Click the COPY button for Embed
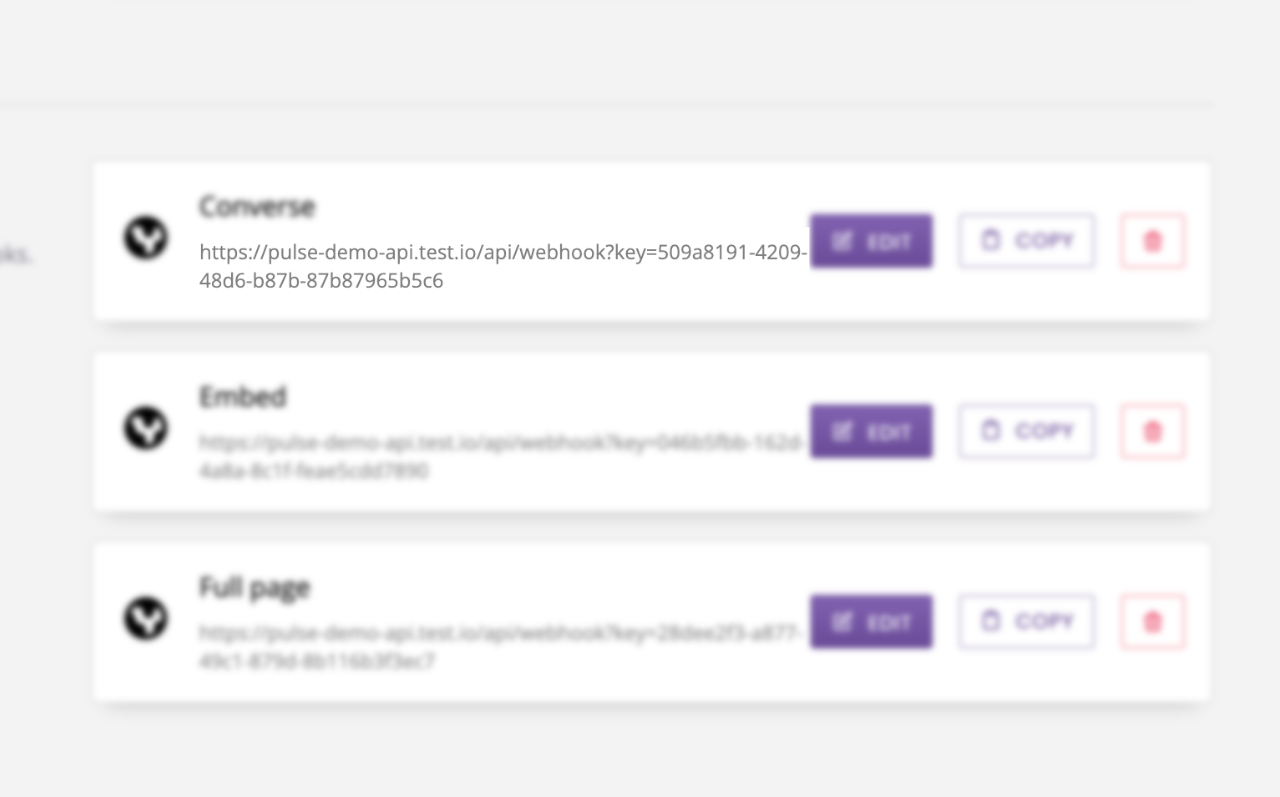Image resolution: width=1280 pixels, height=797 pixels. coord(1025,430)
